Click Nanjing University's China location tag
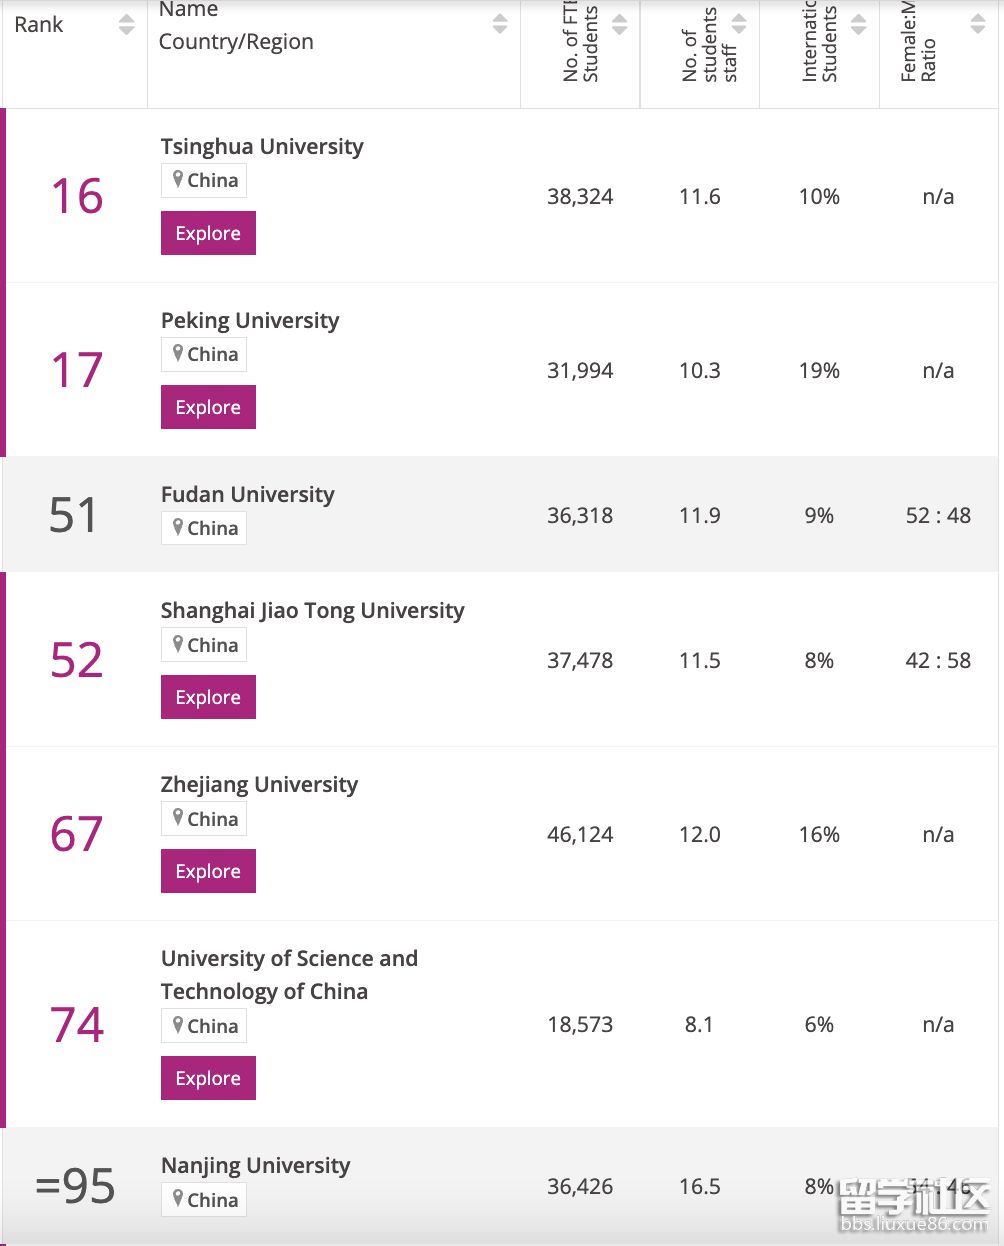This screenshot has width=1004, height=1246. 204,1200
